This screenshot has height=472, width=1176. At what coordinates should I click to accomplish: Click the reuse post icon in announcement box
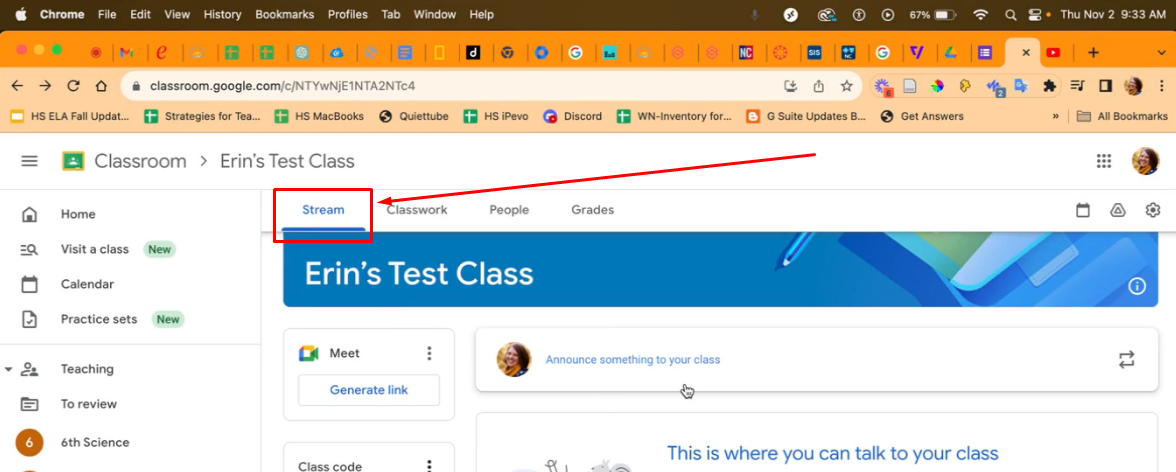[x=1126, y=359]
